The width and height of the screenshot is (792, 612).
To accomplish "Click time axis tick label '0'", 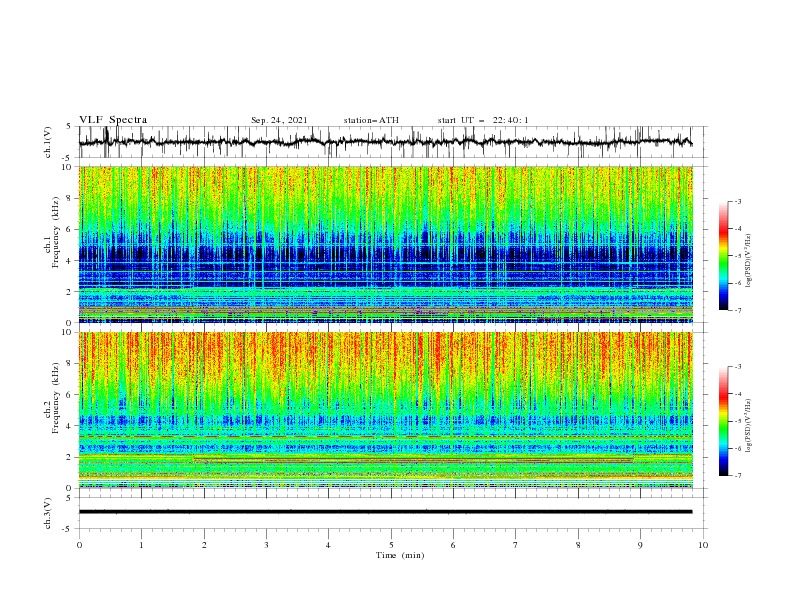I will [x=79, y=545].
